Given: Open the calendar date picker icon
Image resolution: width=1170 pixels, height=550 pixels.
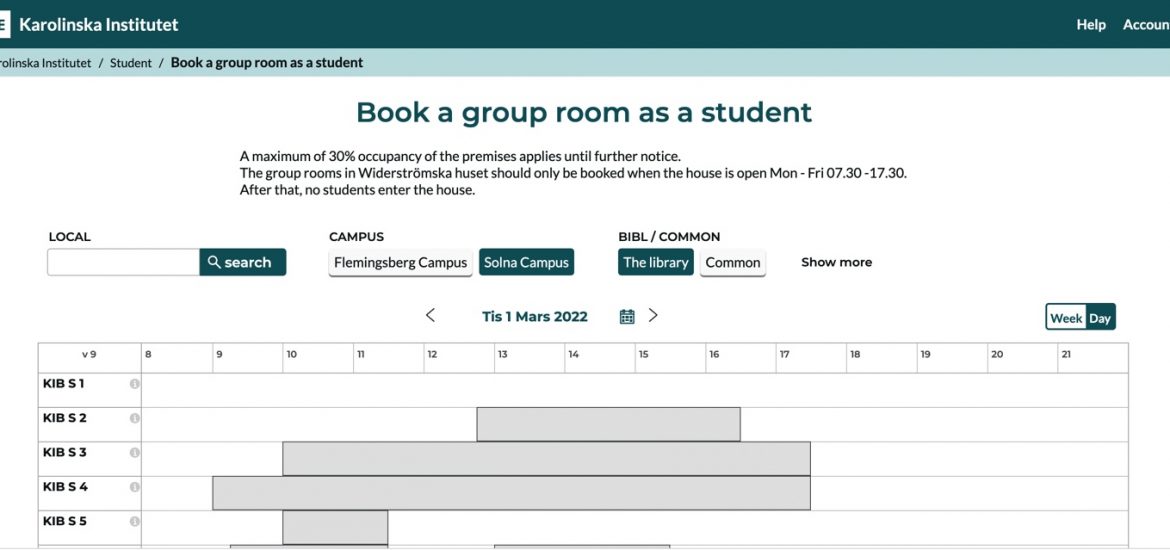Looking at the screenshot, I should click(627, 317).
